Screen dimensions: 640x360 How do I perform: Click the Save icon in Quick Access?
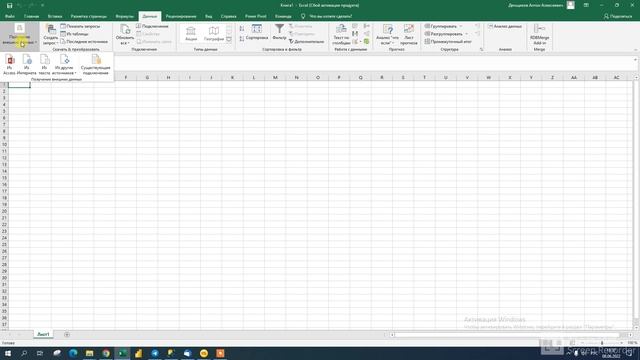point(9,5)
